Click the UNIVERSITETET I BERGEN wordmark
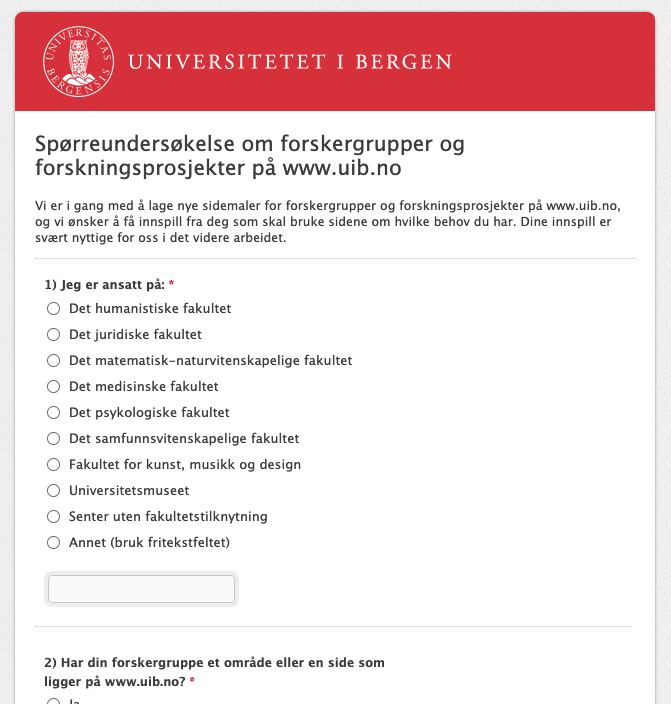The width and height of the screenshot is (671, 704). point(290,62)
